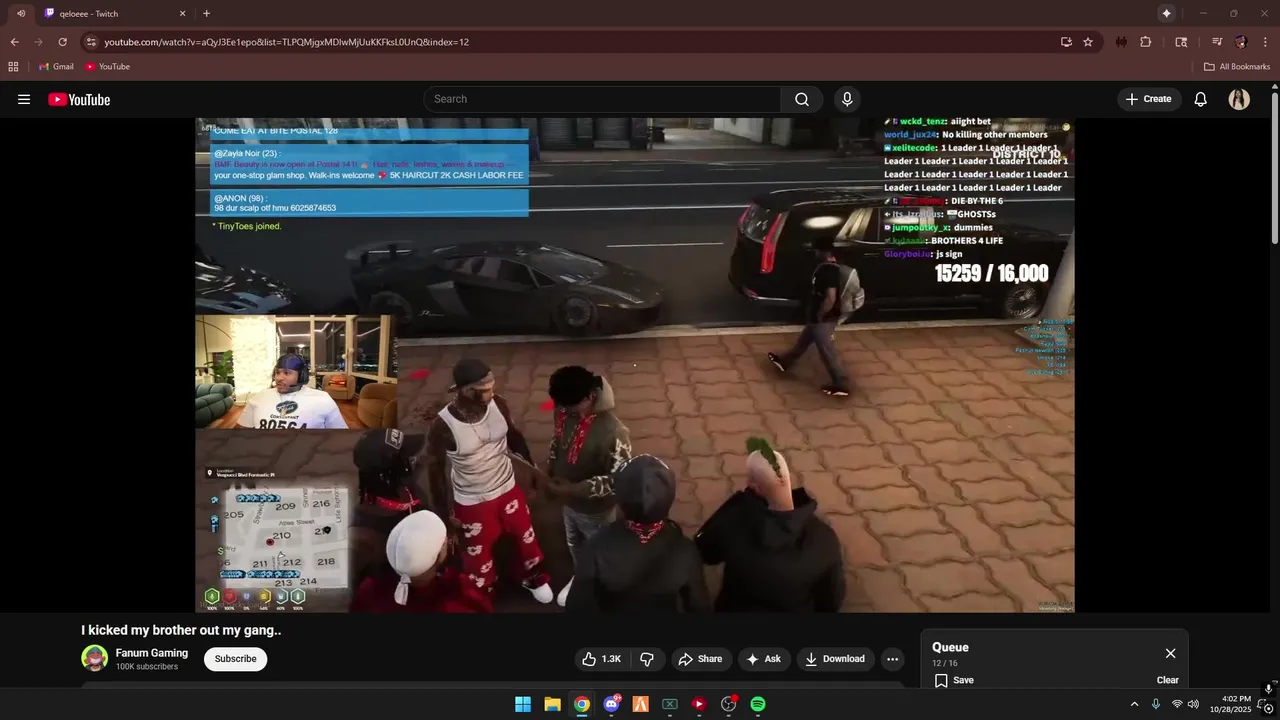Like the video with thumbs up

(x=602, y=659)
